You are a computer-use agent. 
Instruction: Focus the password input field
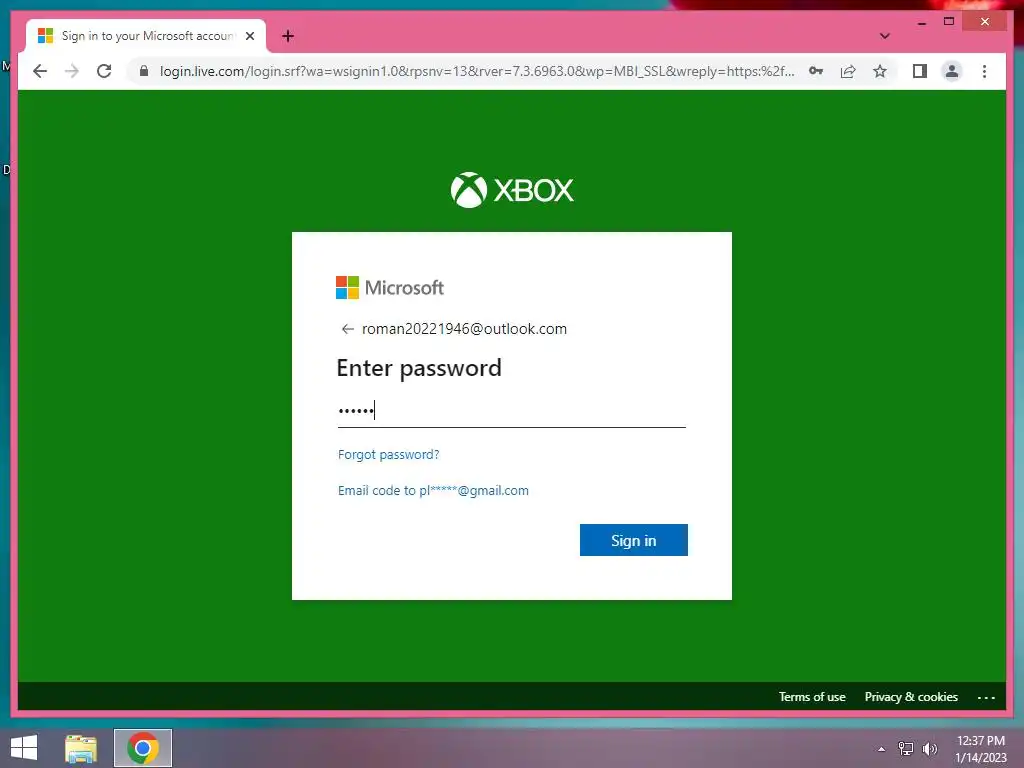[x=511, y=410]
